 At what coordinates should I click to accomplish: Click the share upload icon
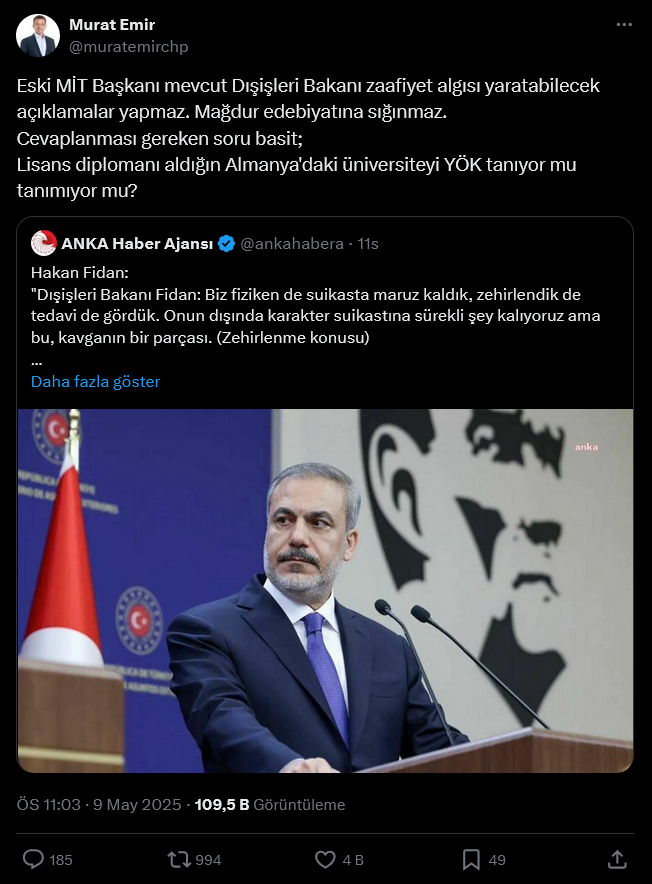[x=617, y=859]
